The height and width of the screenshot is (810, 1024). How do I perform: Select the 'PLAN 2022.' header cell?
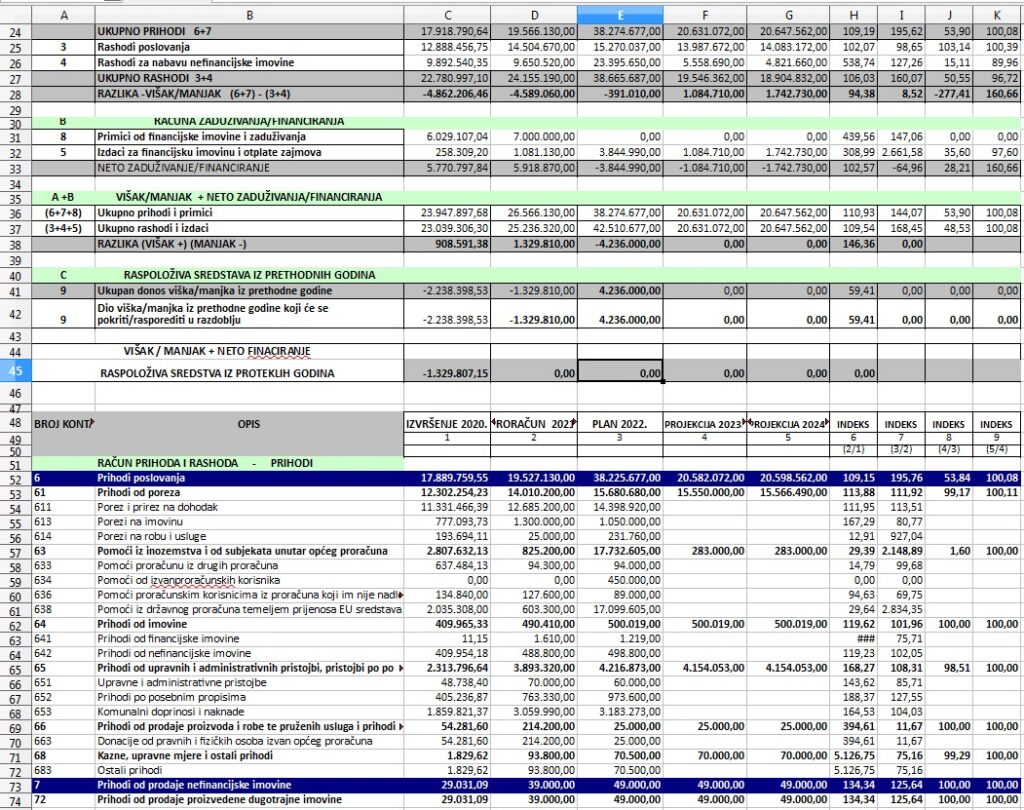click(x=620, y=423)
